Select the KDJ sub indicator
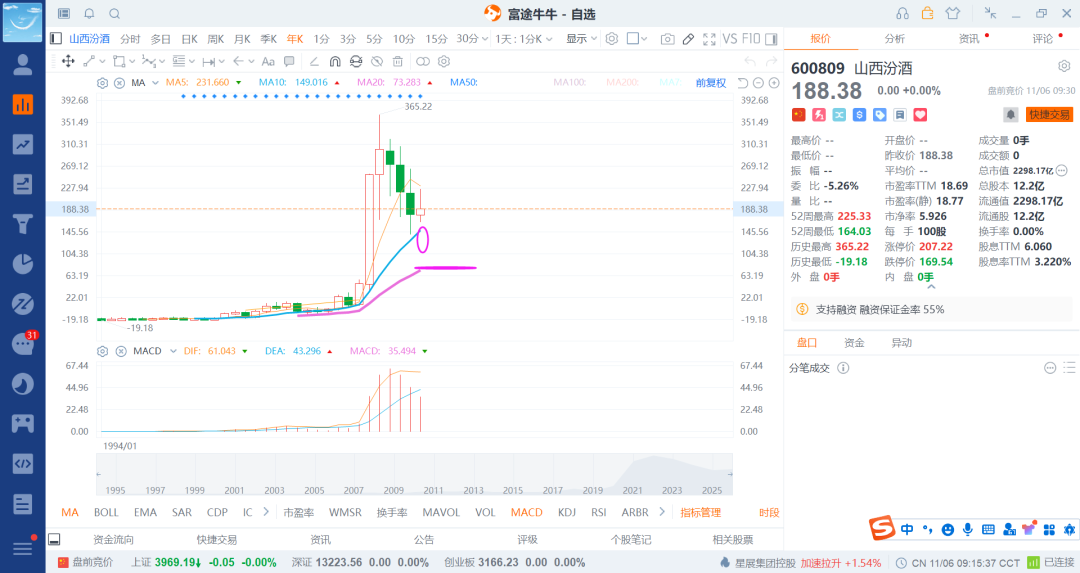 (x=567, y=512)
